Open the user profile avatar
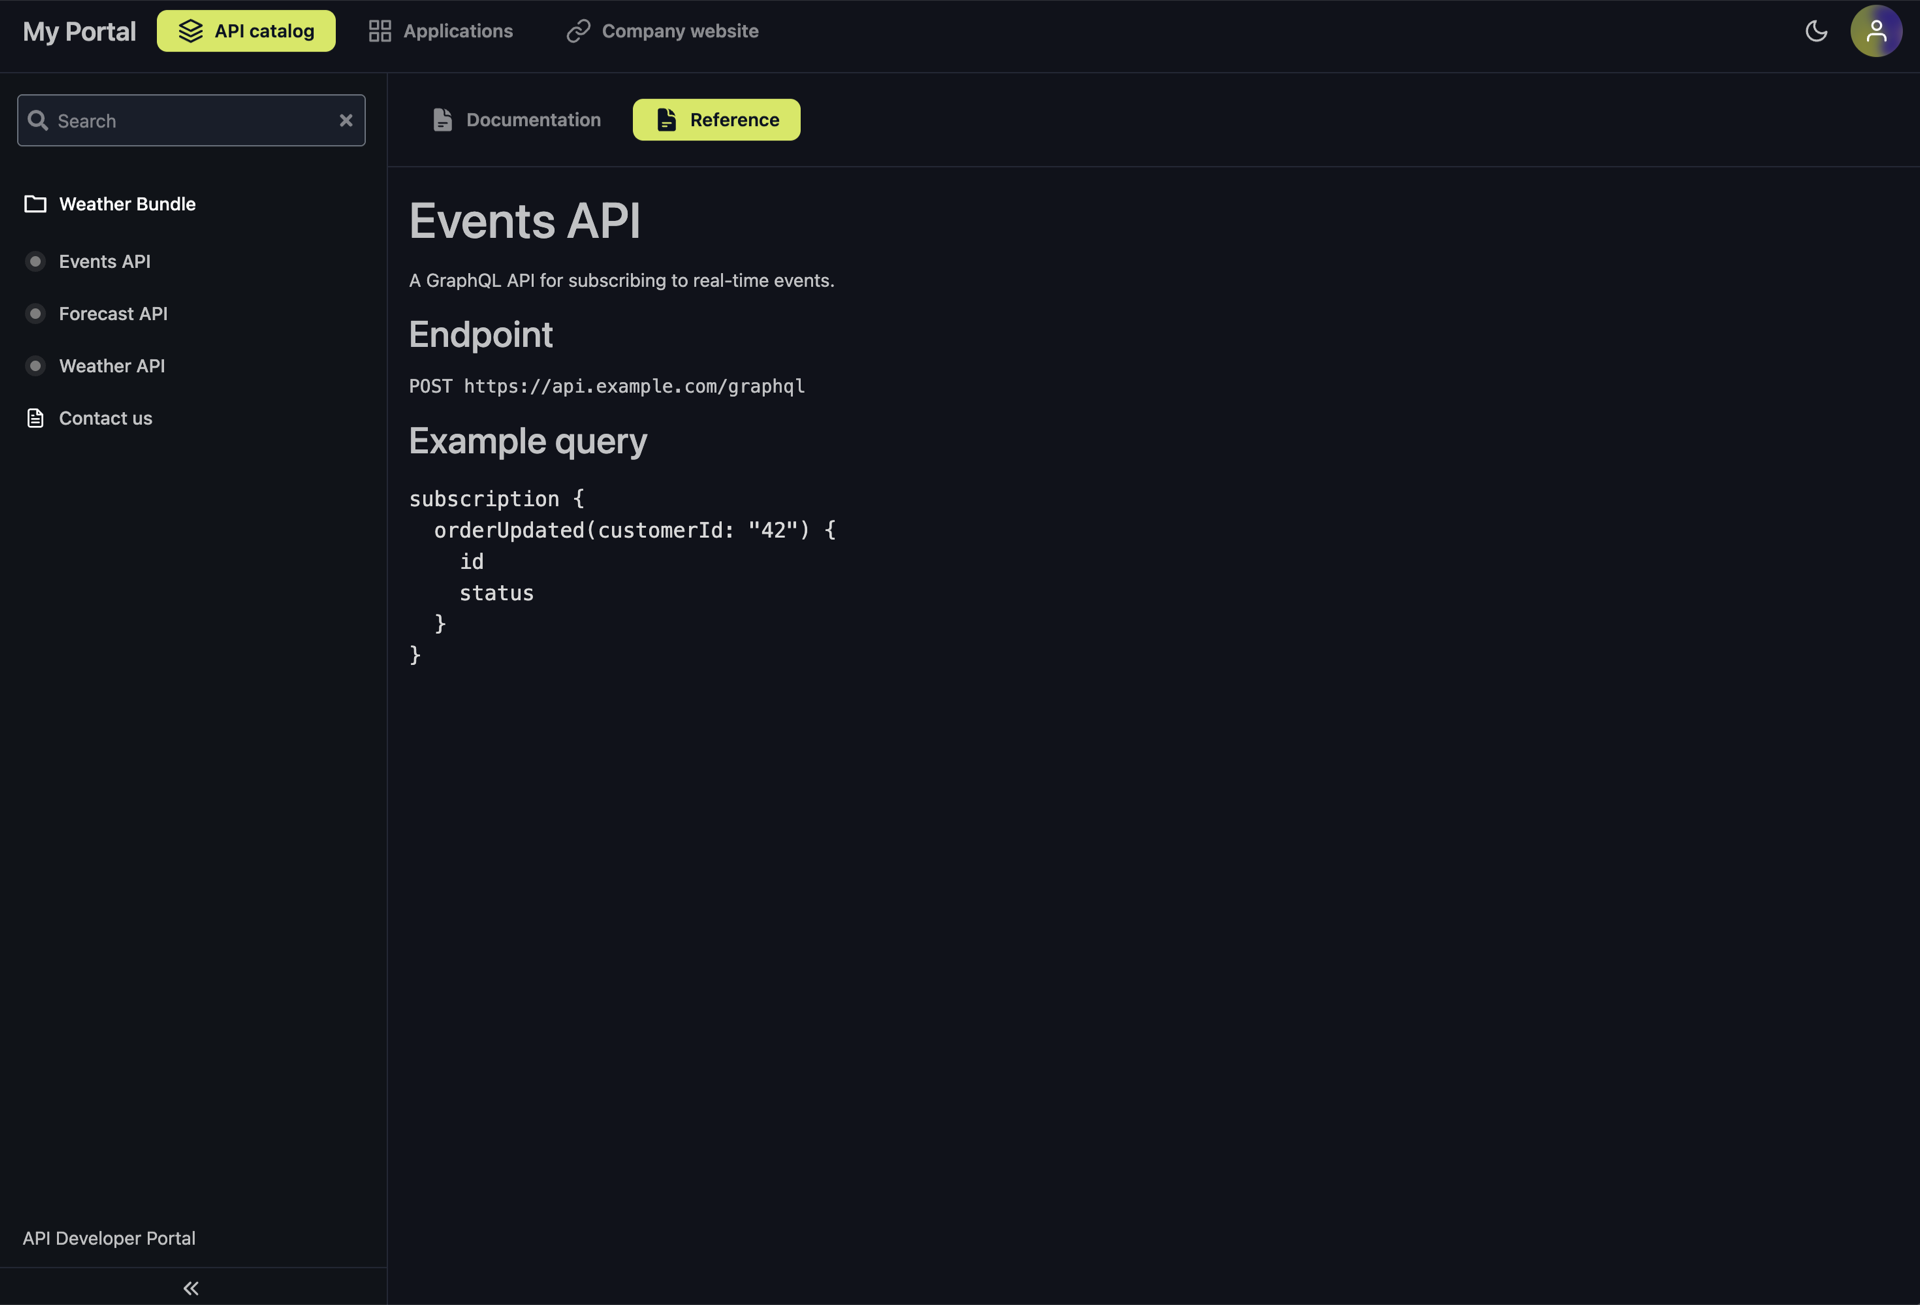 tap(1876, 31)
